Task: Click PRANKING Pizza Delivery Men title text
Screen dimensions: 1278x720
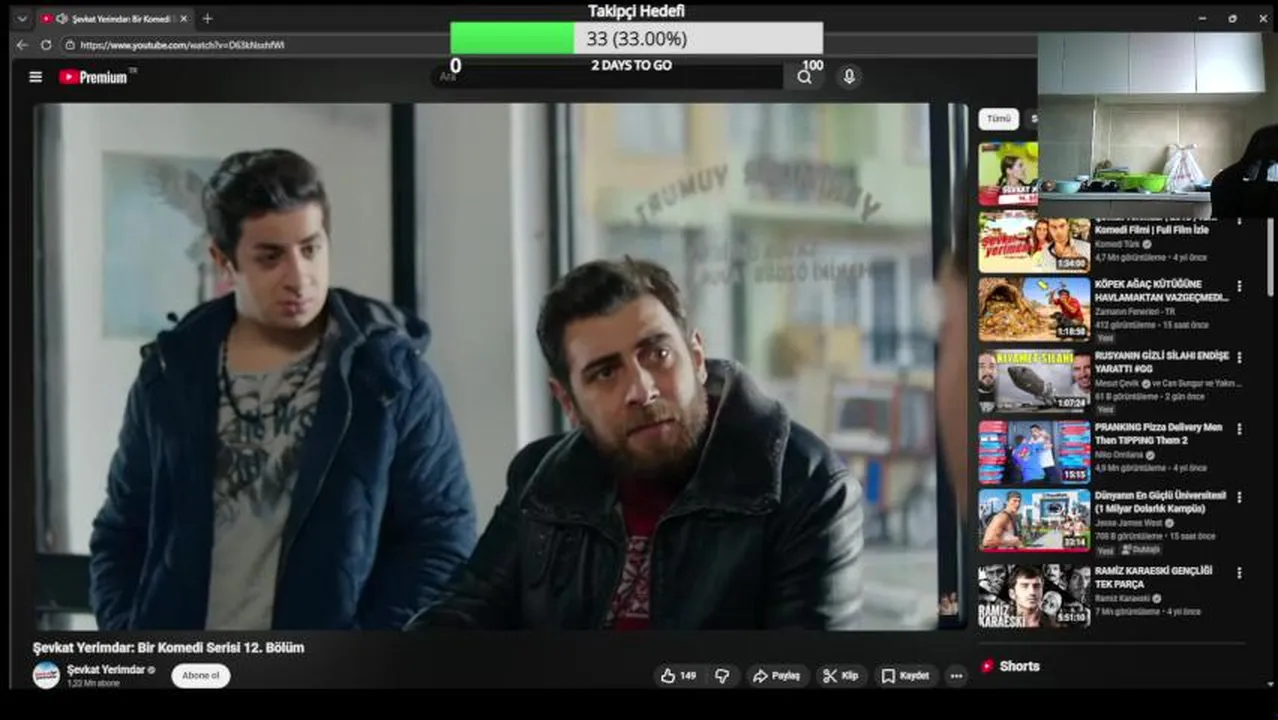Action: (x=1158, y=433)
